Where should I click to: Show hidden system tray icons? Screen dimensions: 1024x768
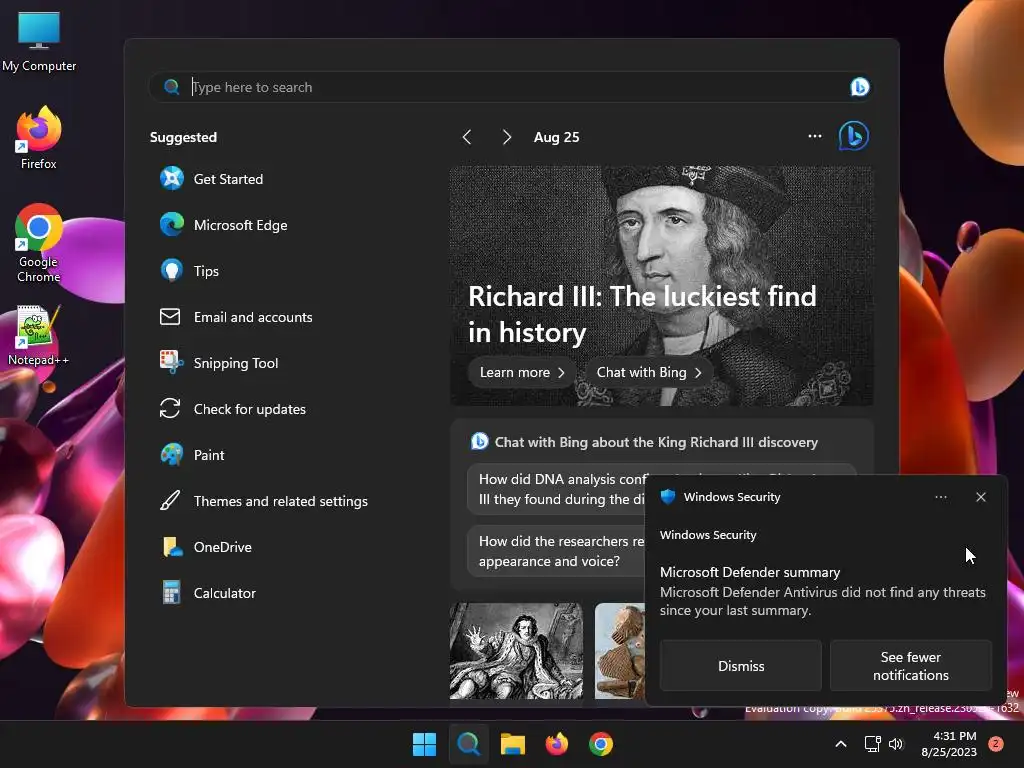pos(841,744)
